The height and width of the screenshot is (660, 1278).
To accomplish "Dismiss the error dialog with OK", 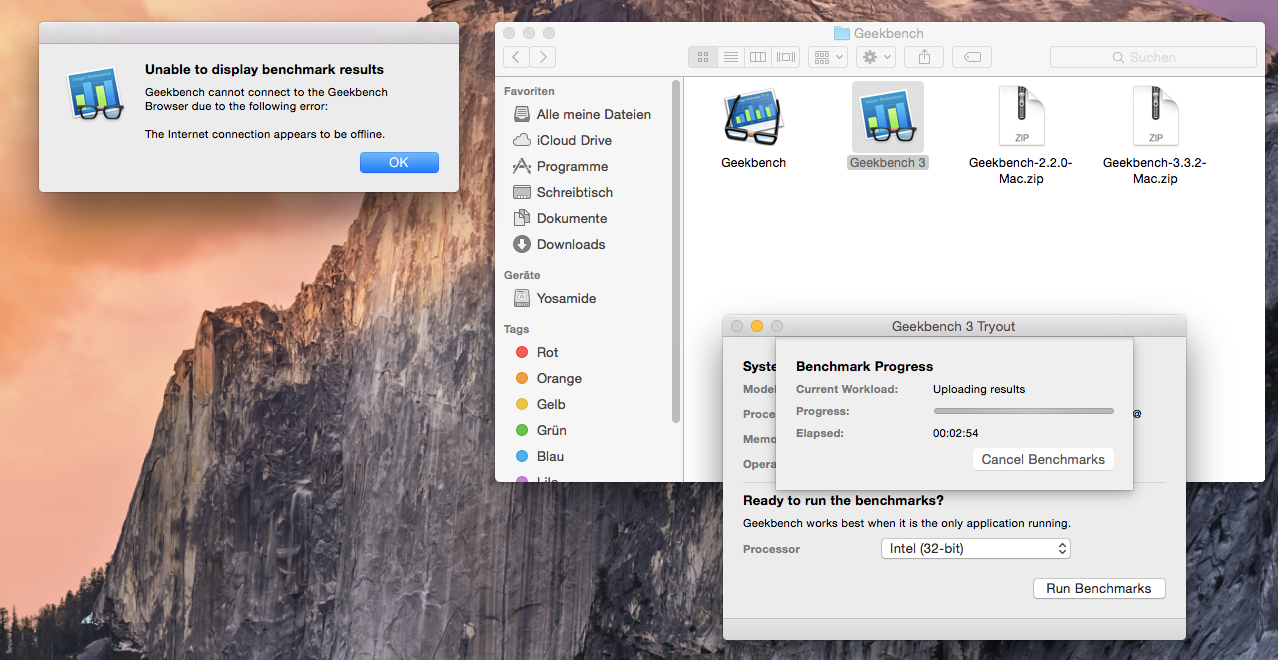I will tap(399, 162).
